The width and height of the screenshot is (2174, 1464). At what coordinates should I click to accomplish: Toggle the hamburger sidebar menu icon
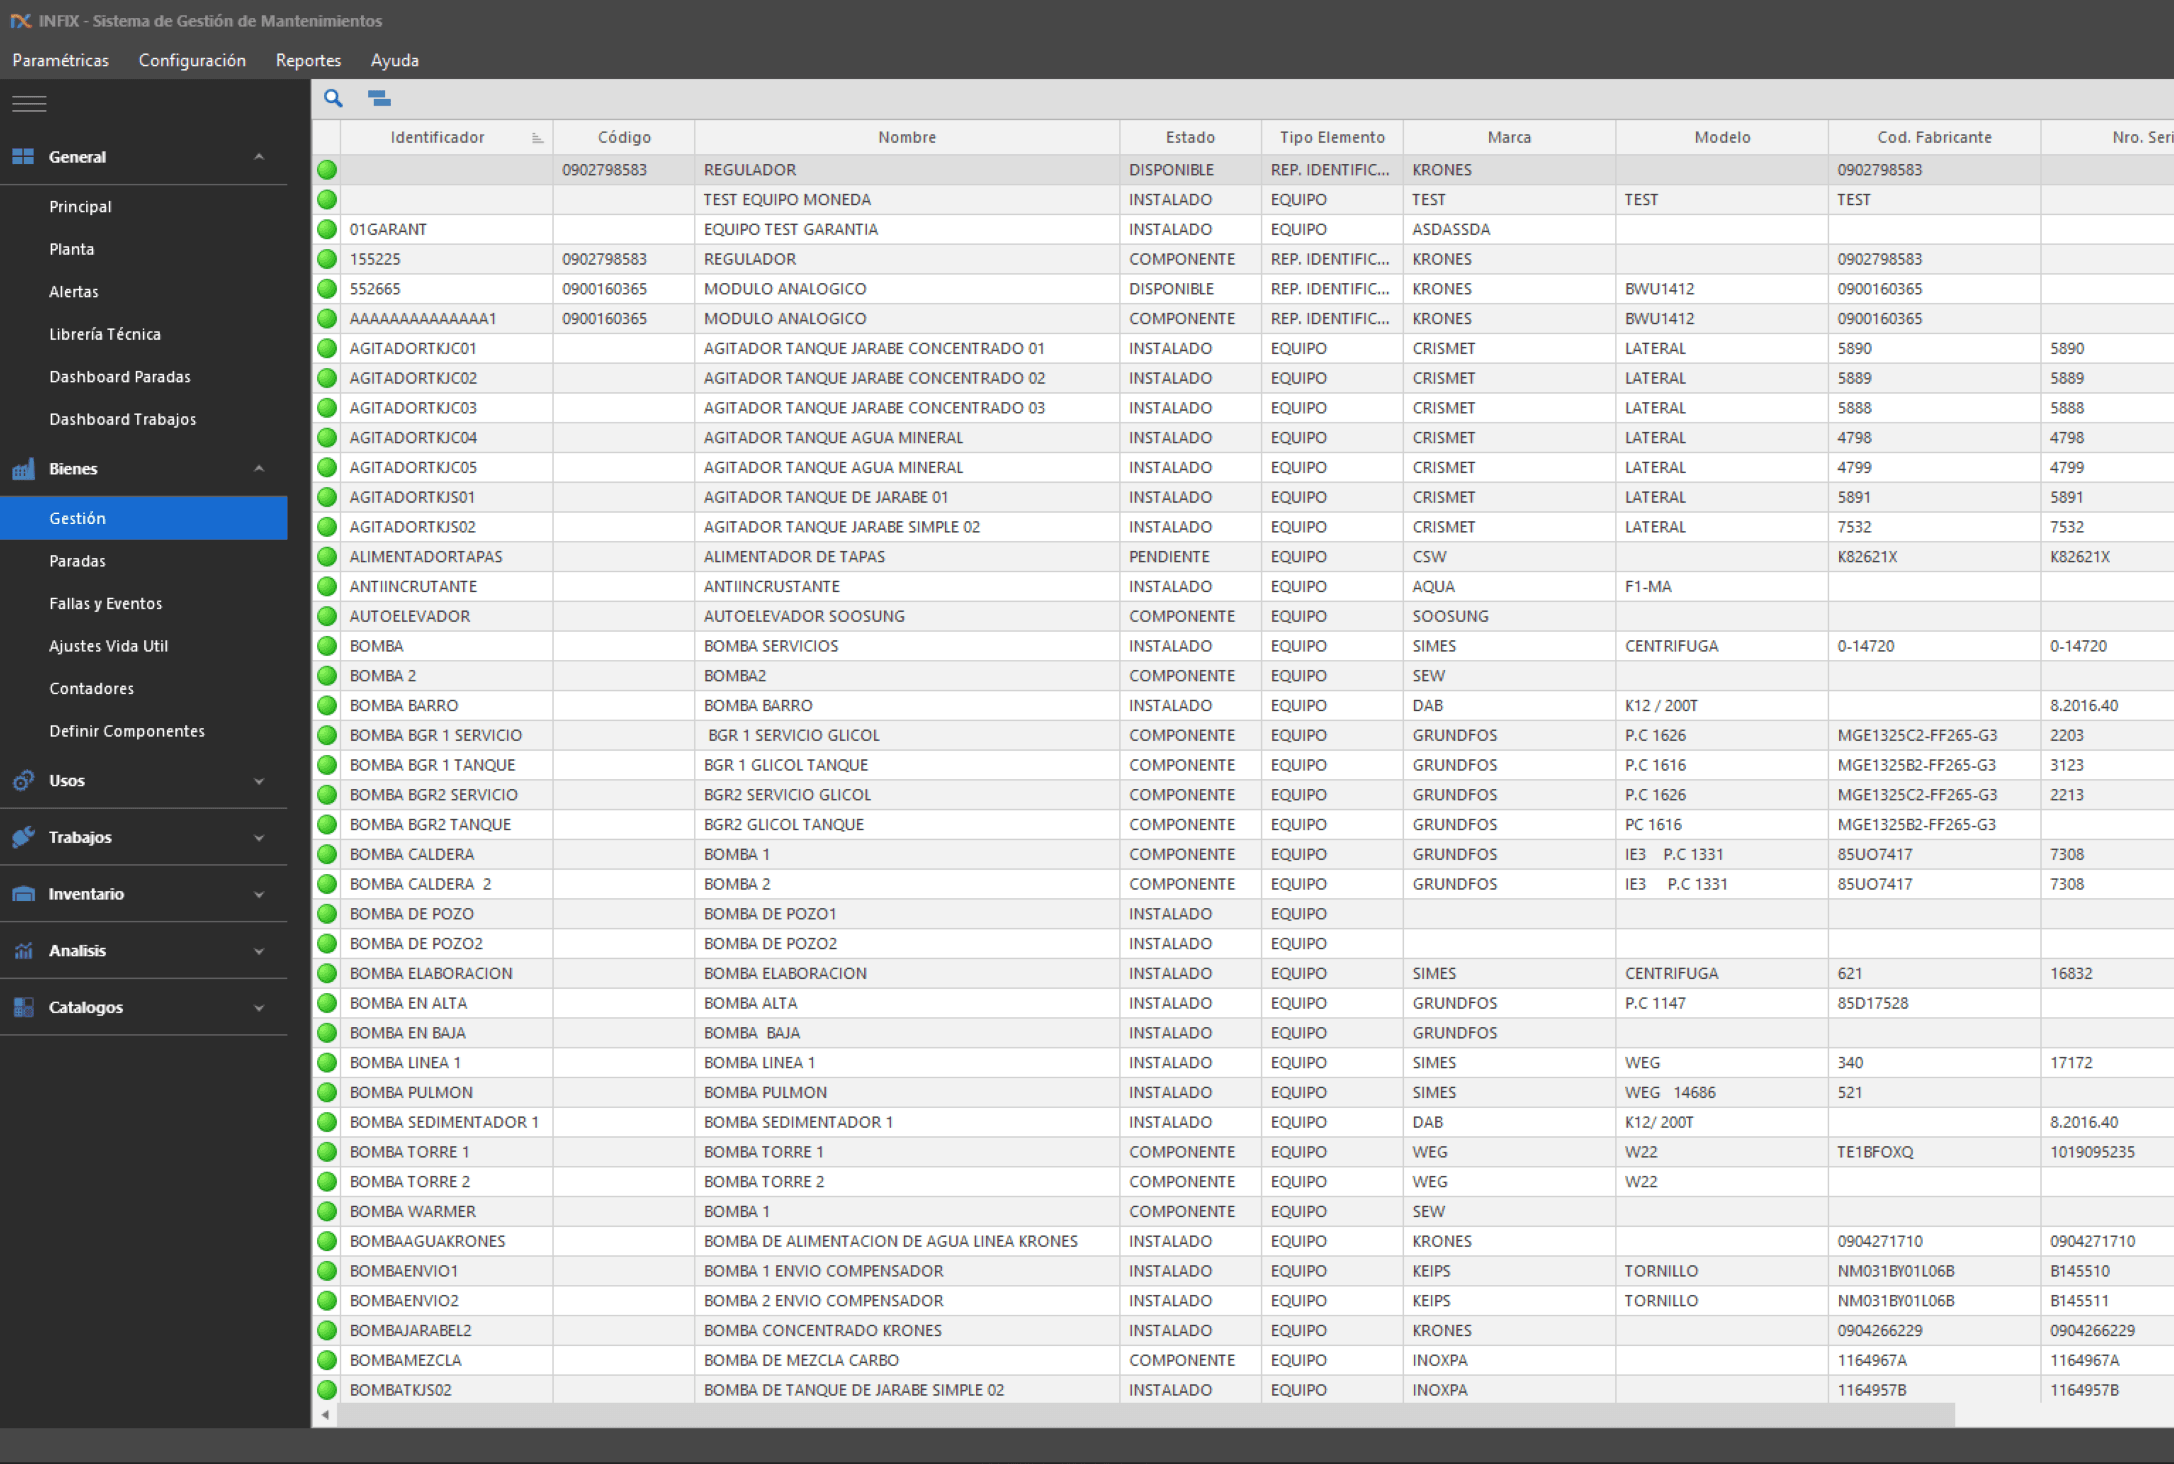pos(29,103)
